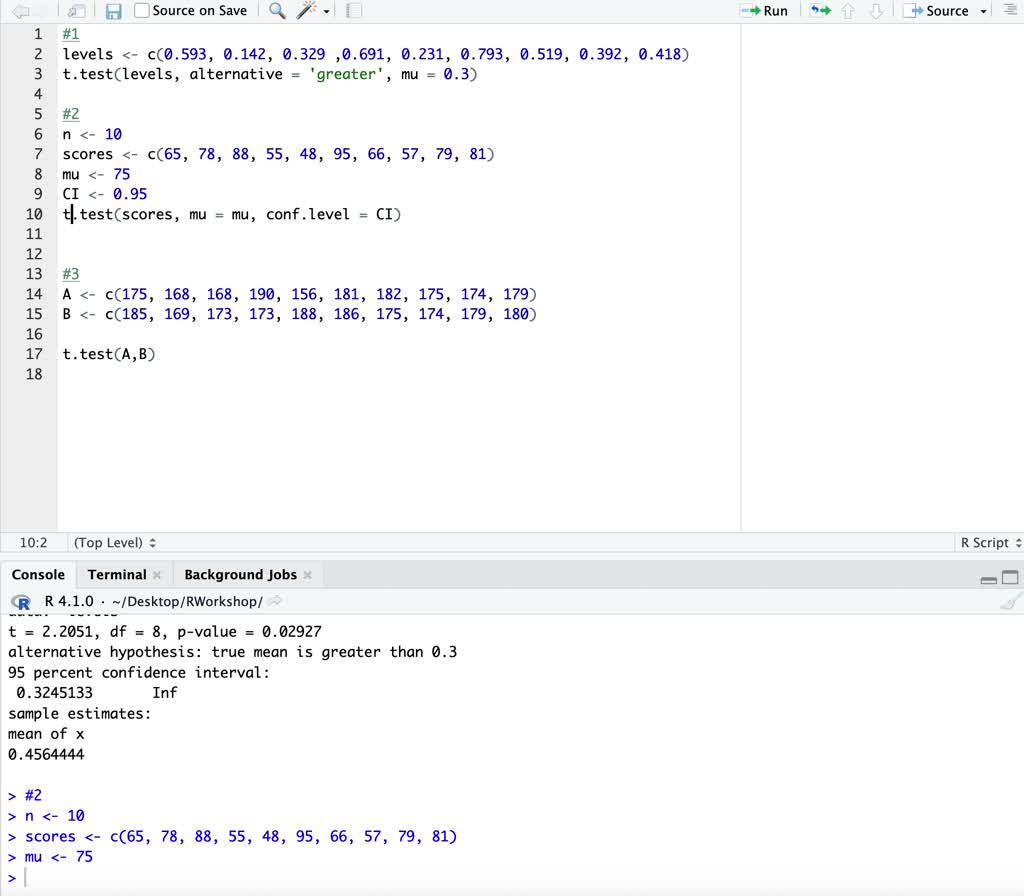The image size is (1024, 896).
Task: Close the Terminal tab
Action: pos(157,575)
